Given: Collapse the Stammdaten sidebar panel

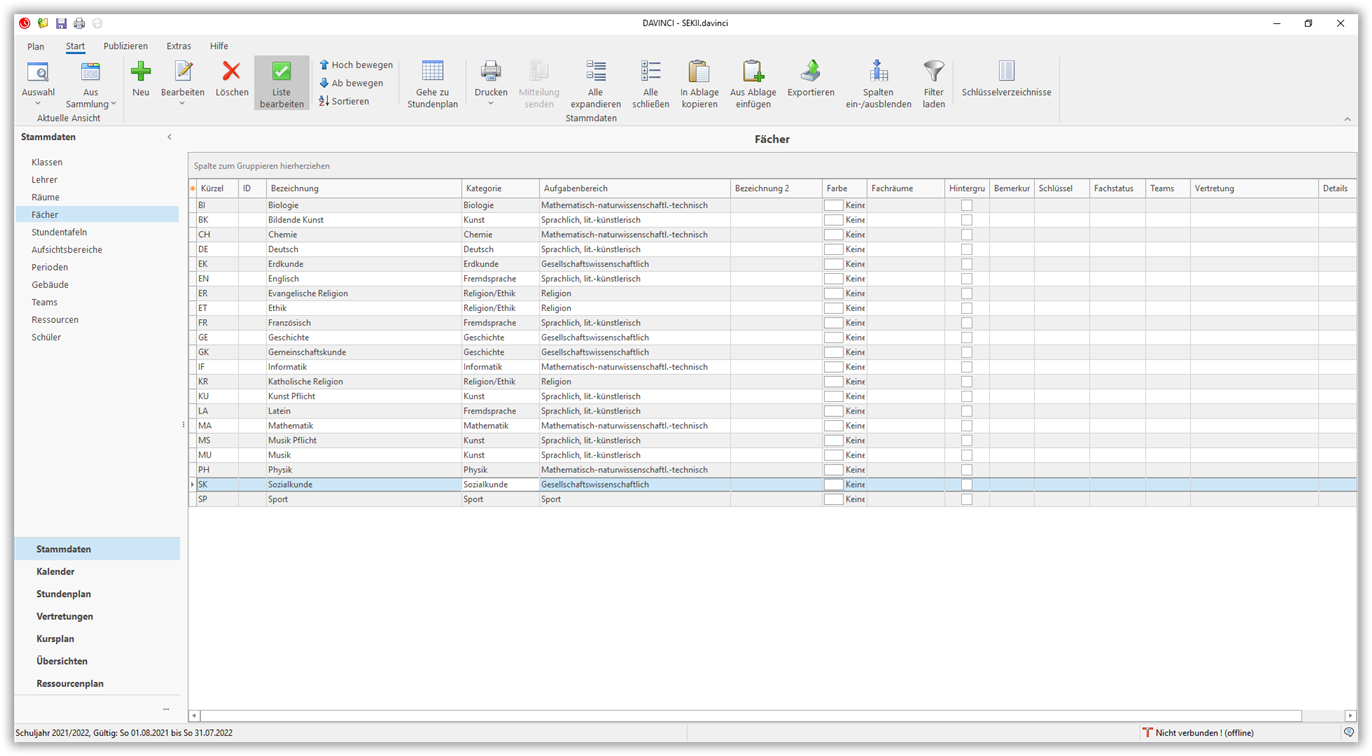Looking at the screenshot, I should tap(169, 137).
